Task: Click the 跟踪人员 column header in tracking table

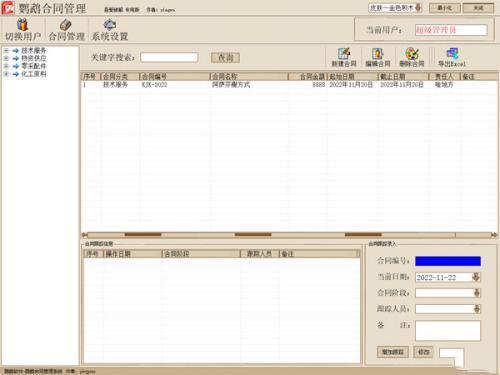Action: pyautogui.click(x=260, y=254)
